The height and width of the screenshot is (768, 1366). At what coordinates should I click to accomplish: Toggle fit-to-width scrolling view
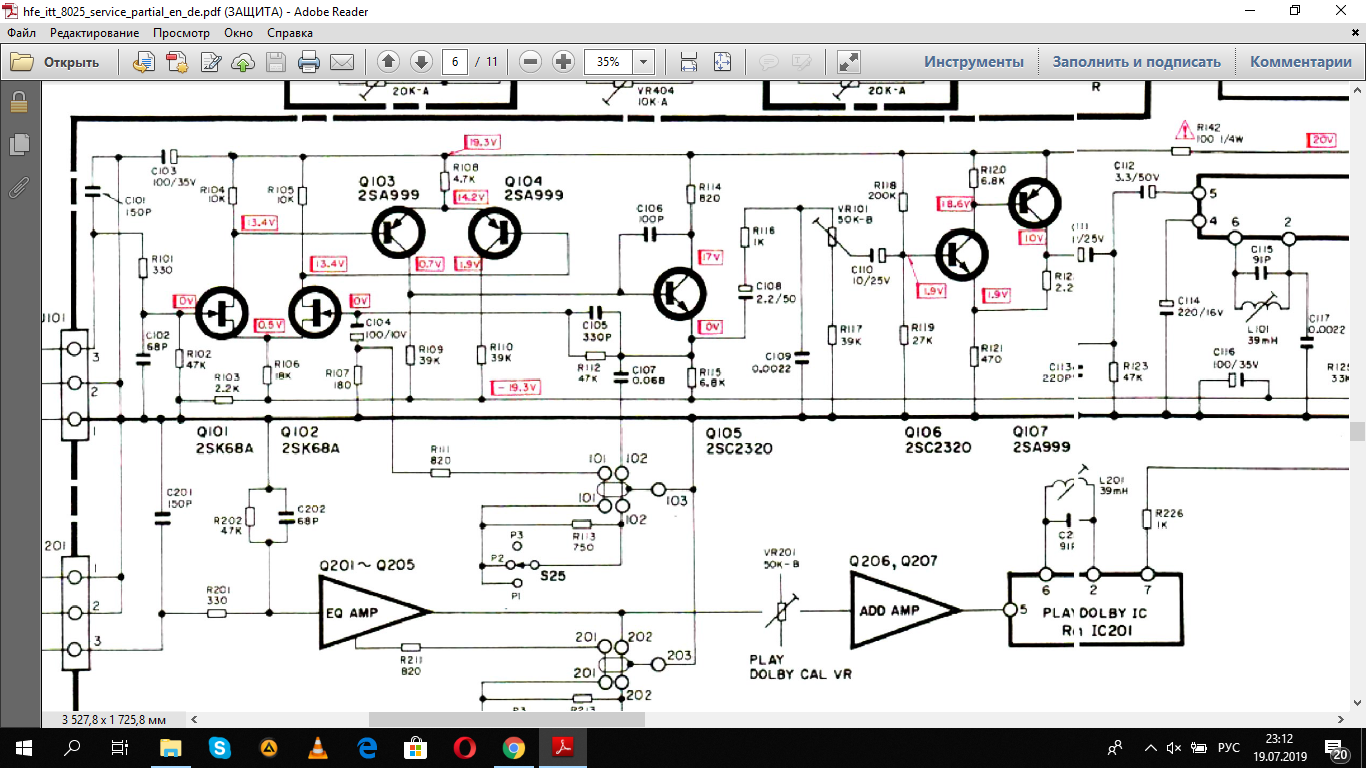[689, 62]
